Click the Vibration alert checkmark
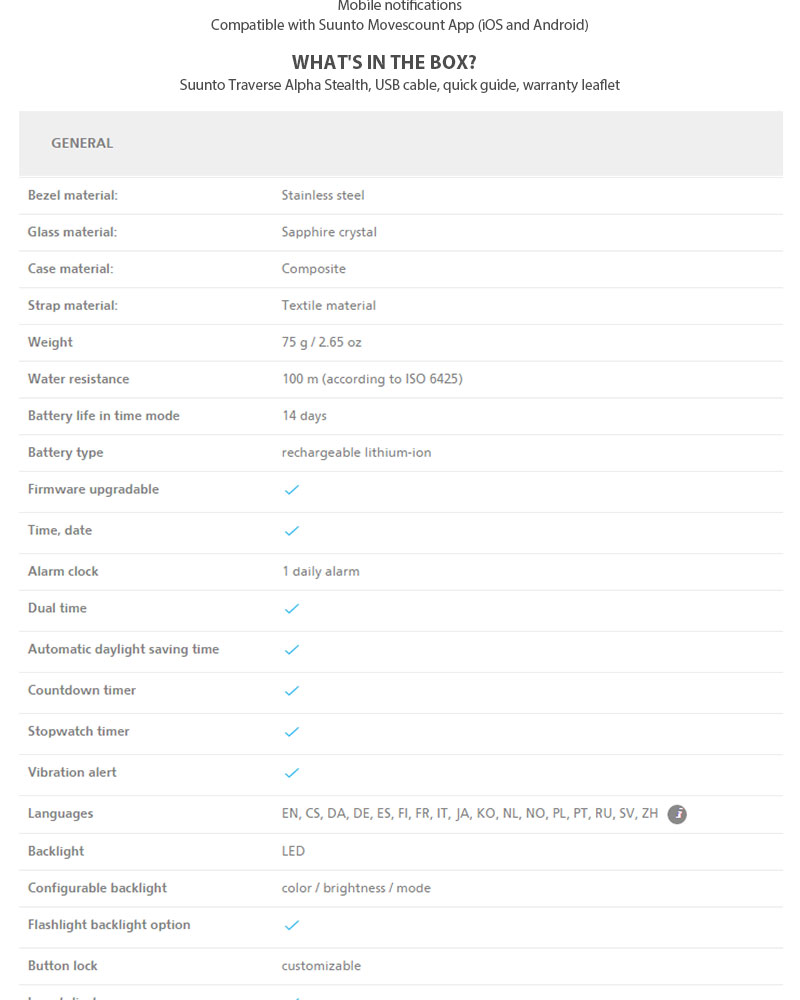Image resolution: width=800 pixels, height=1000 pixels. point(292,773)
